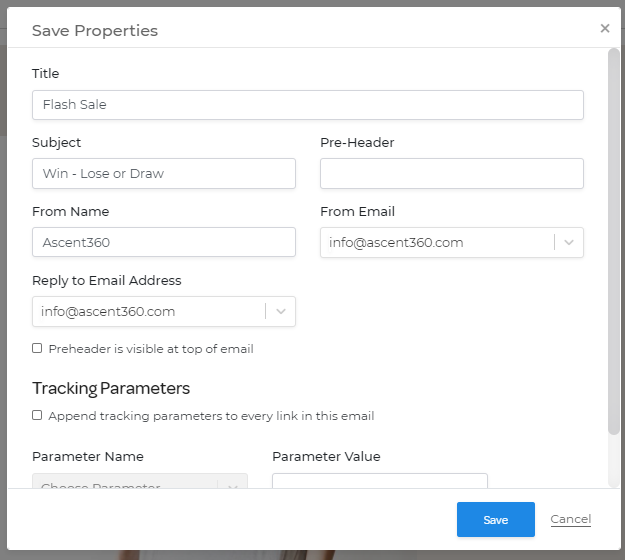Click the Parameter Value input field

coord(380,481)
